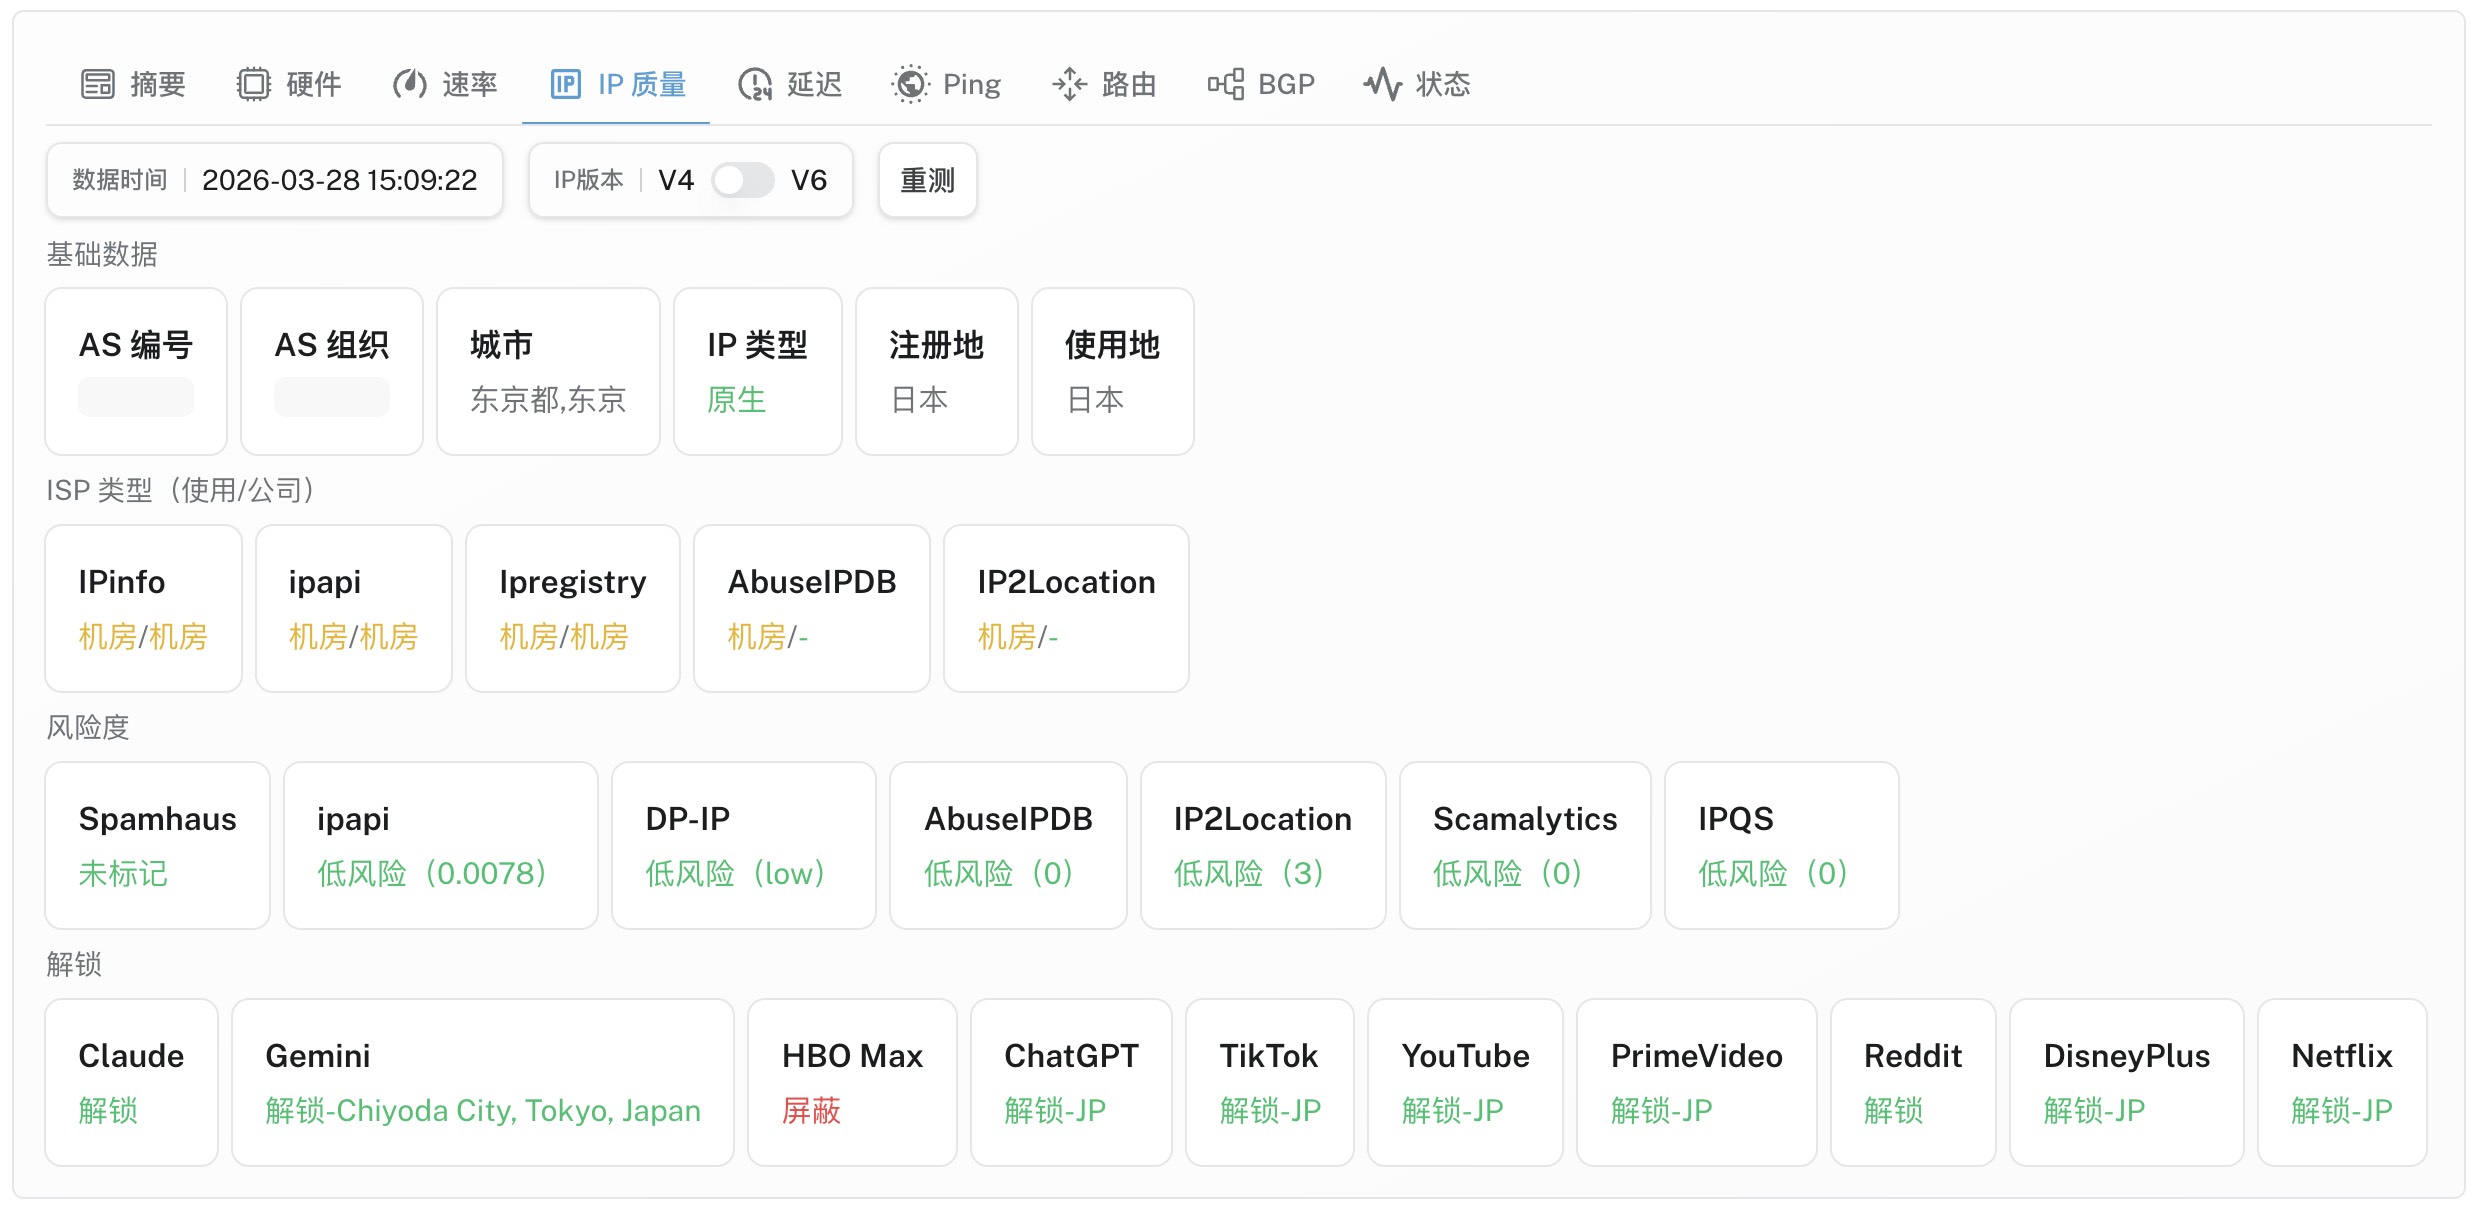Click the IP quality (IP 质量) icon
This screenshot has width=2480, height=1216.
click(565, 84)
